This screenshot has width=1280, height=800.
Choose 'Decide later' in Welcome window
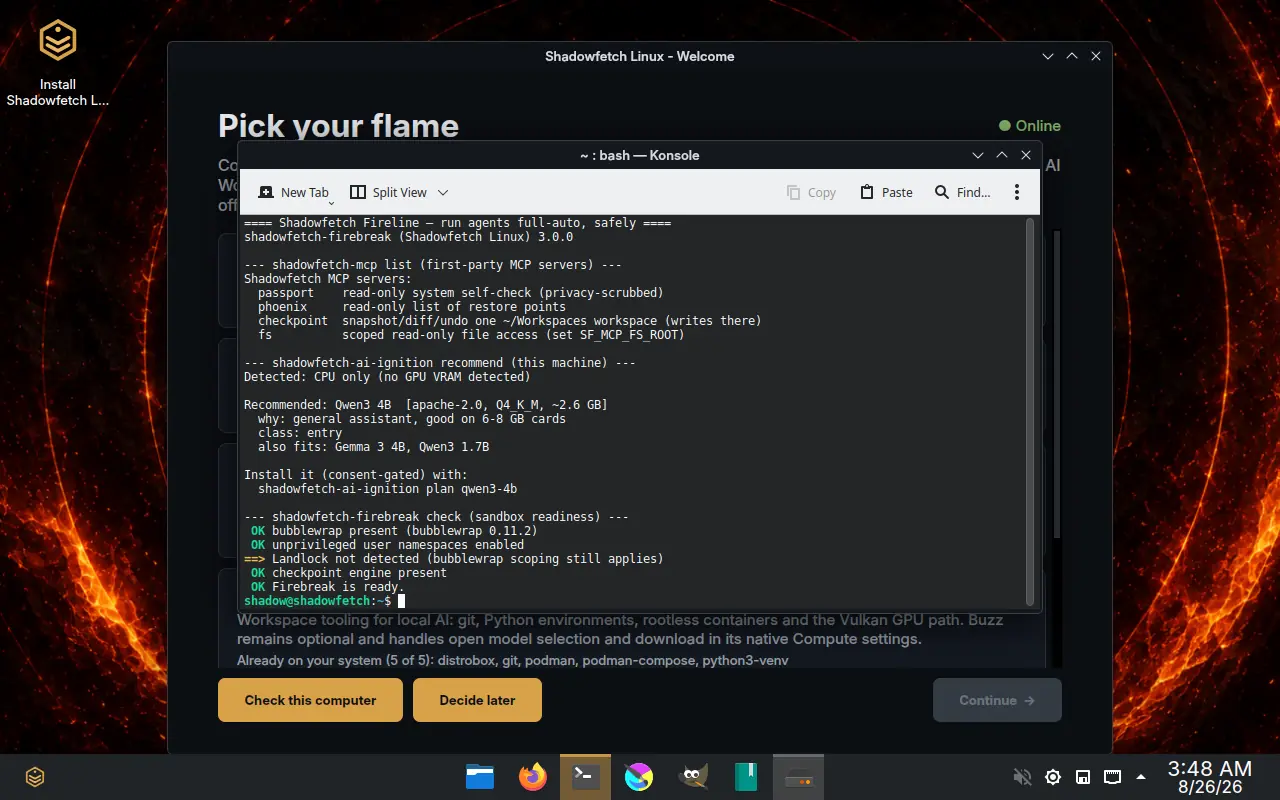(477, 700)
